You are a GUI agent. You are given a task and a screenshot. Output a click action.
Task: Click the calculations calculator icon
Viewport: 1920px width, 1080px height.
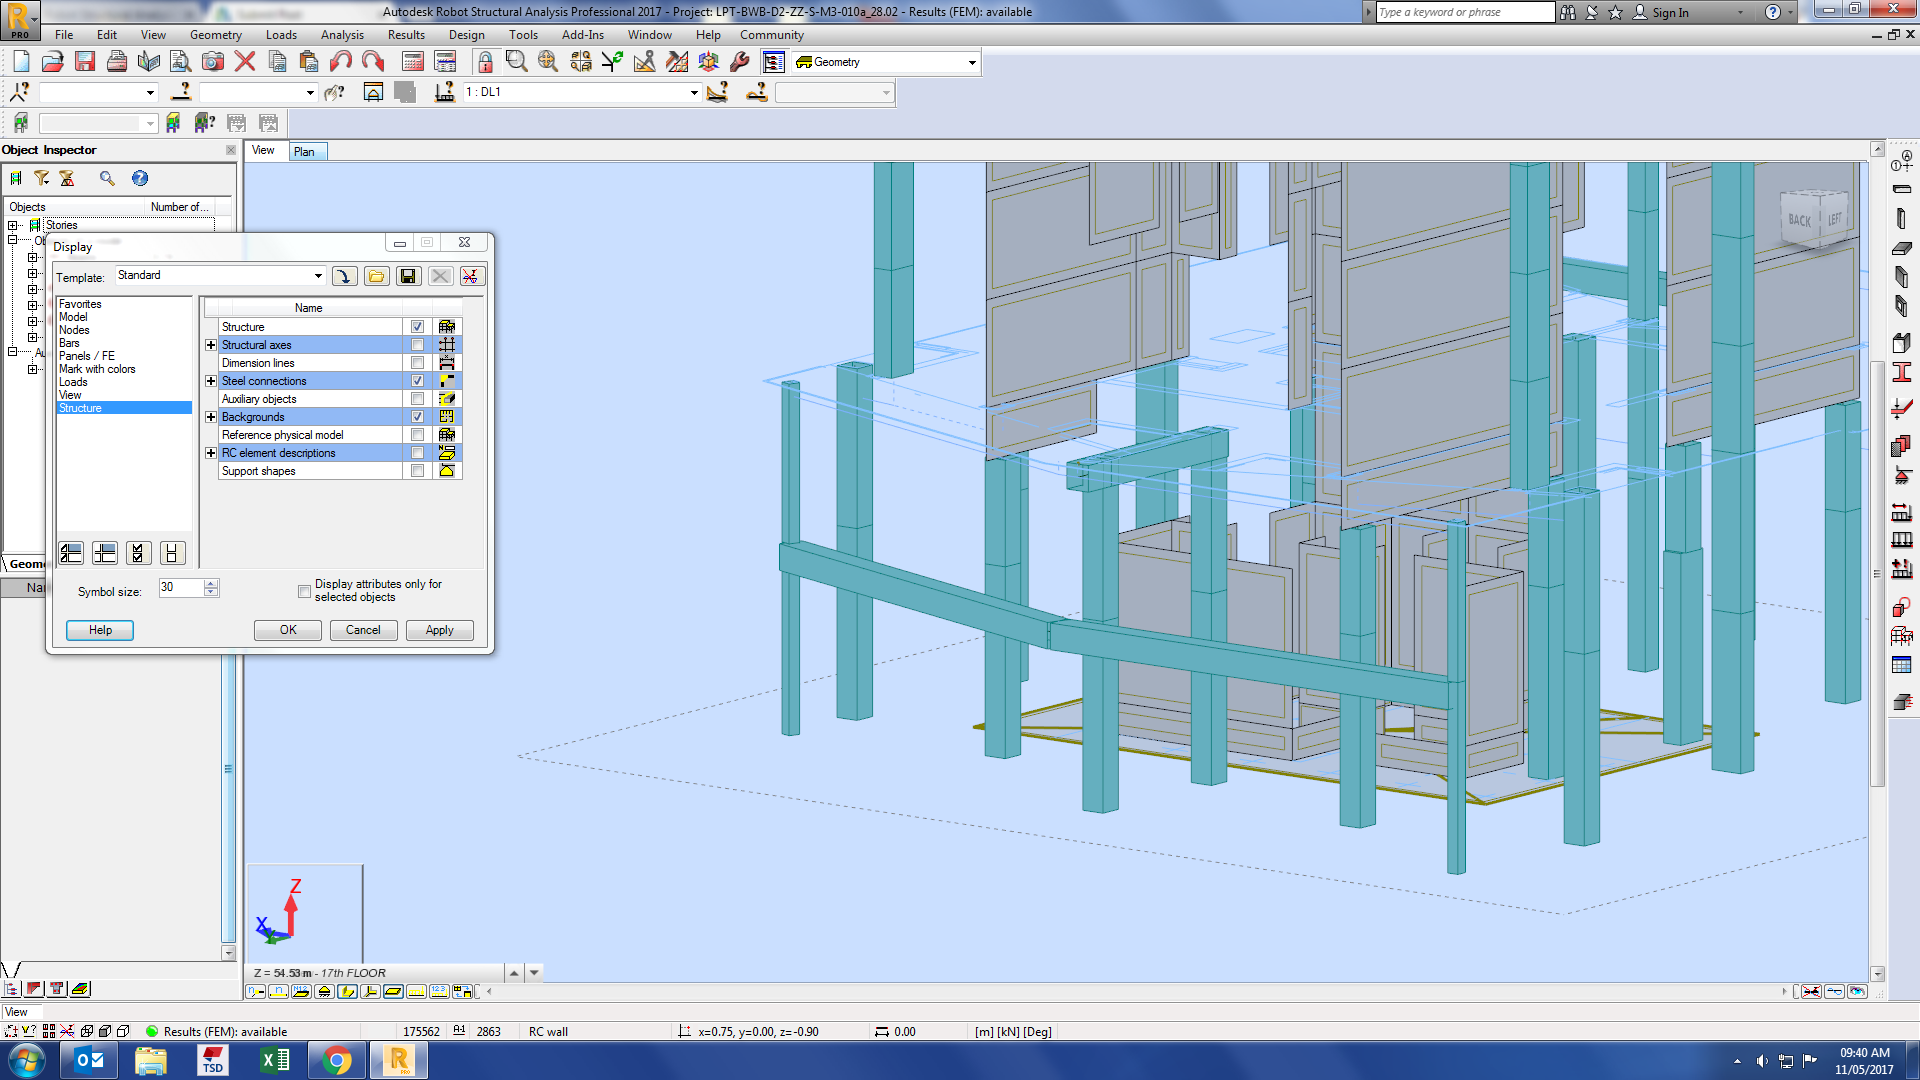coord(412,62)
